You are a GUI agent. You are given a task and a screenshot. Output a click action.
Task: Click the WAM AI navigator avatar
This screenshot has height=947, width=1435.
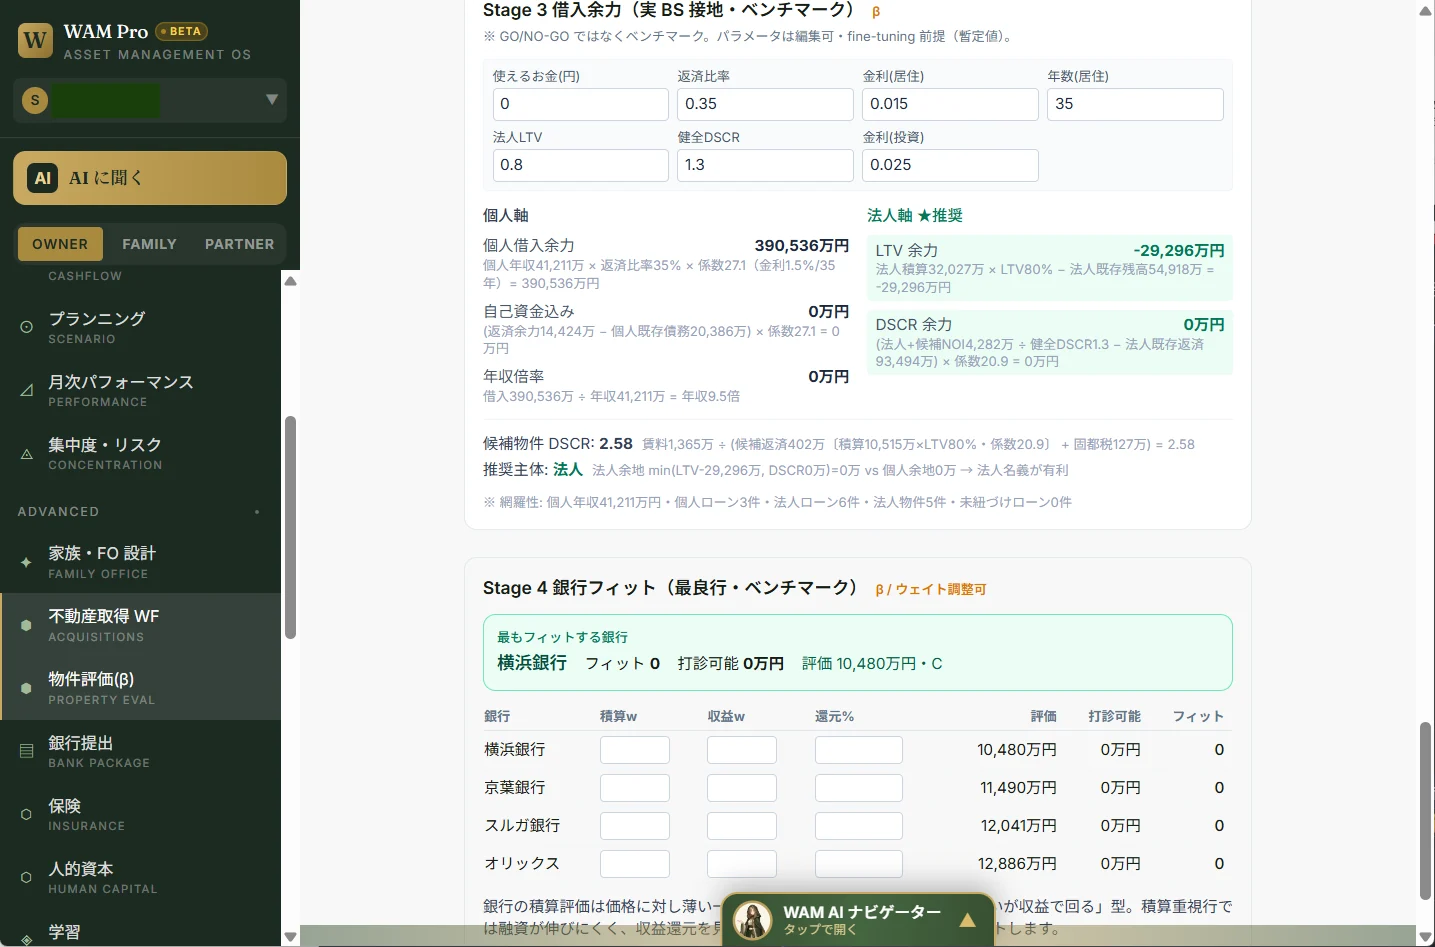(752, 920)
